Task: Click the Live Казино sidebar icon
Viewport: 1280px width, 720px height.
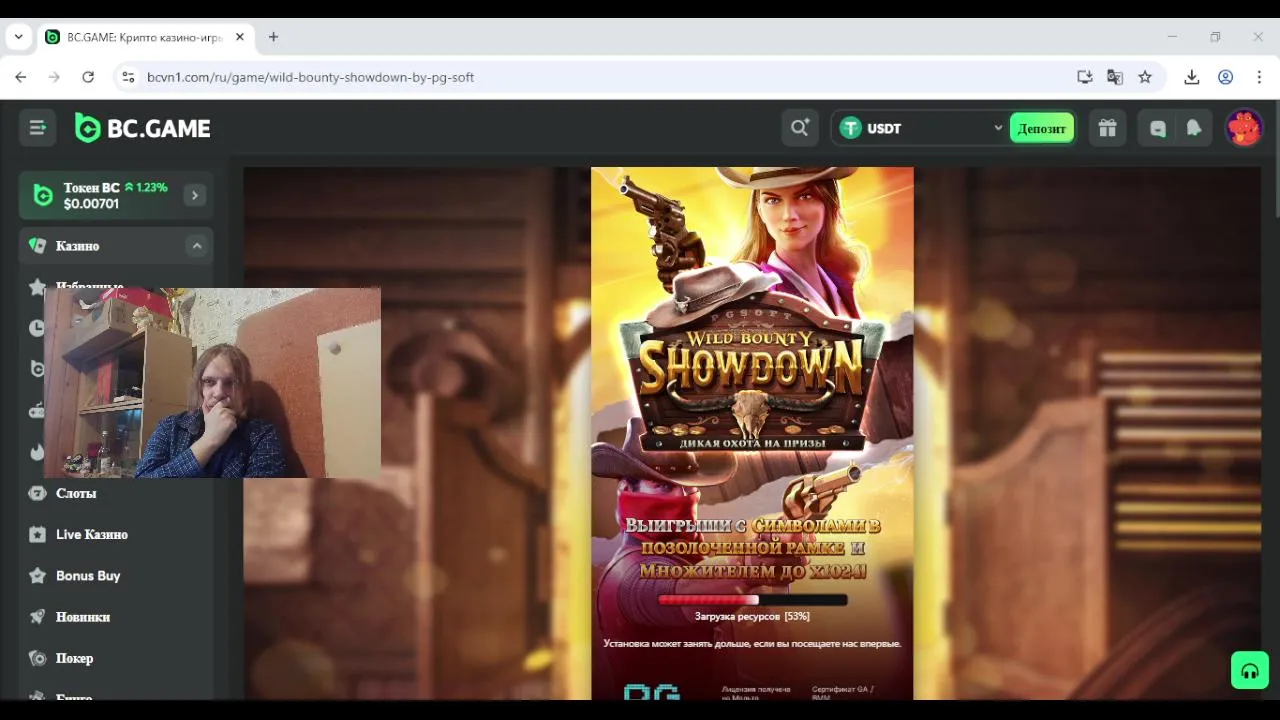Action: [x=37, y=534]
